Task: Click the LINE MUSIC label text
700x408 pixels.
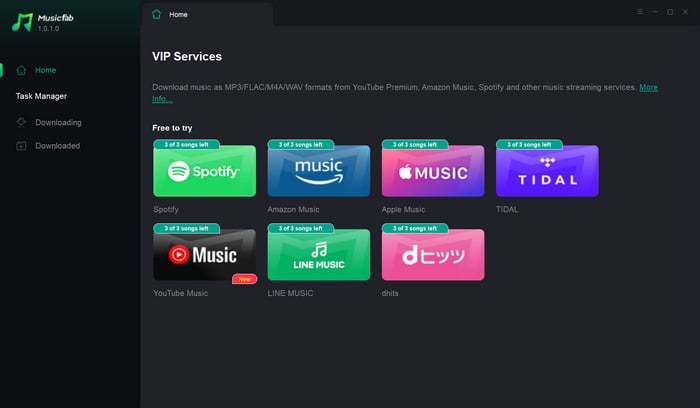Action: click(290, 293)
